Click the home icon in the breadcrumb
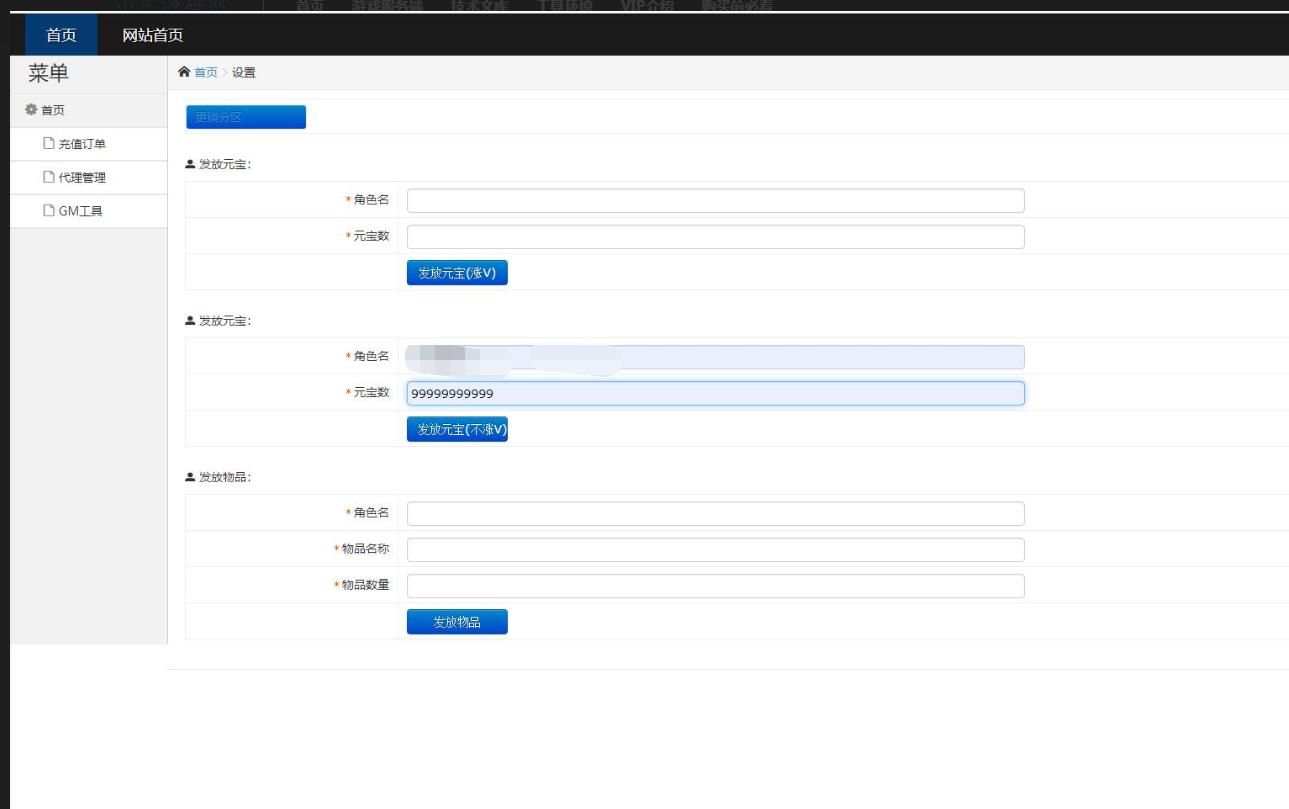Viewport: 1289px width, 809px height. [x=184, y=72]
